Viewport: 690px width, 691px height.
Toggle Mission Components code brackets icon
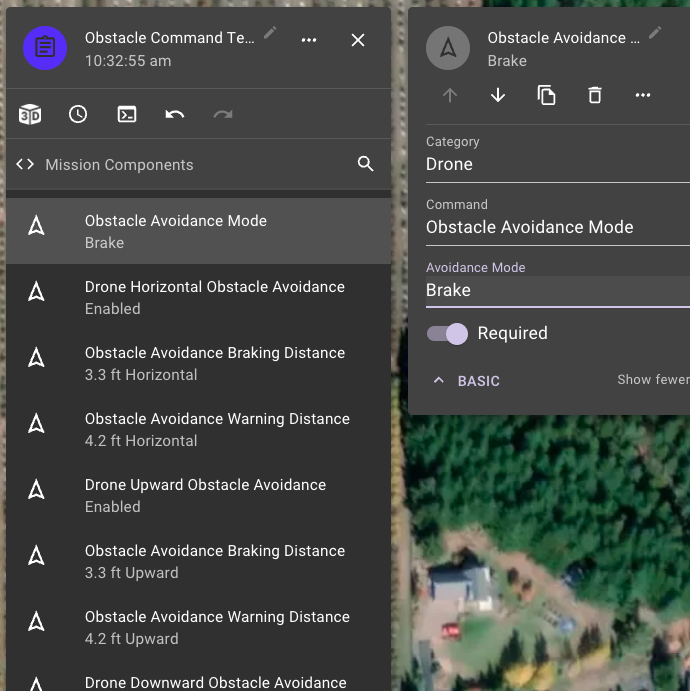coord(25,164)
